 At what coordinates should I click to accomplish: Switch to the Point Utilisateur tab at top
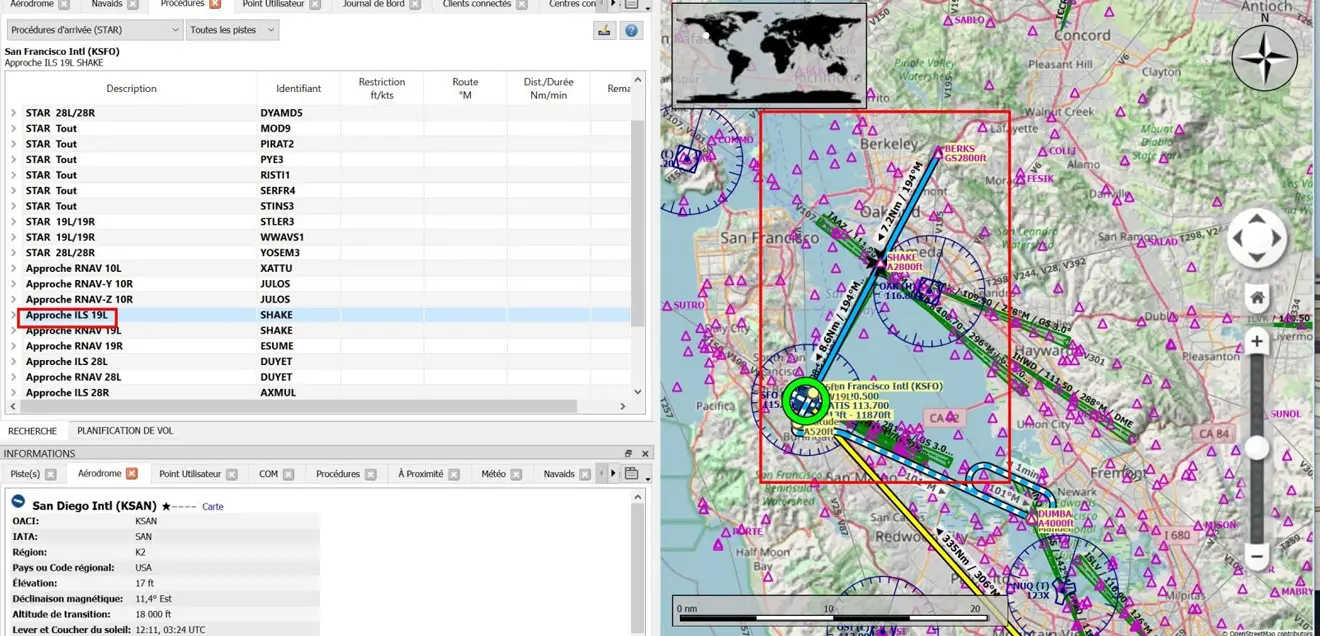point(273,4)
